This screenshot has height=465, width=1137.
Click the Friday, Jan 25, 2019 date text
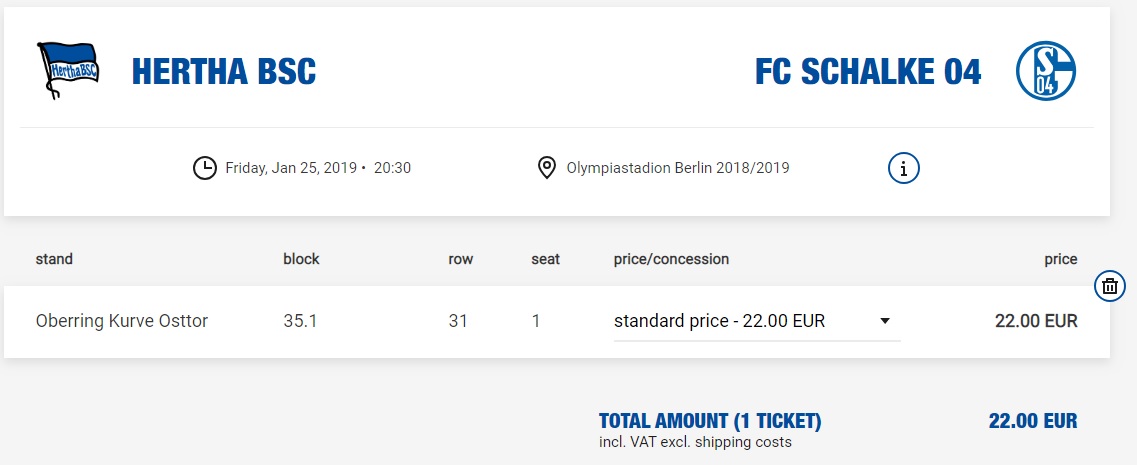[292, 168]
